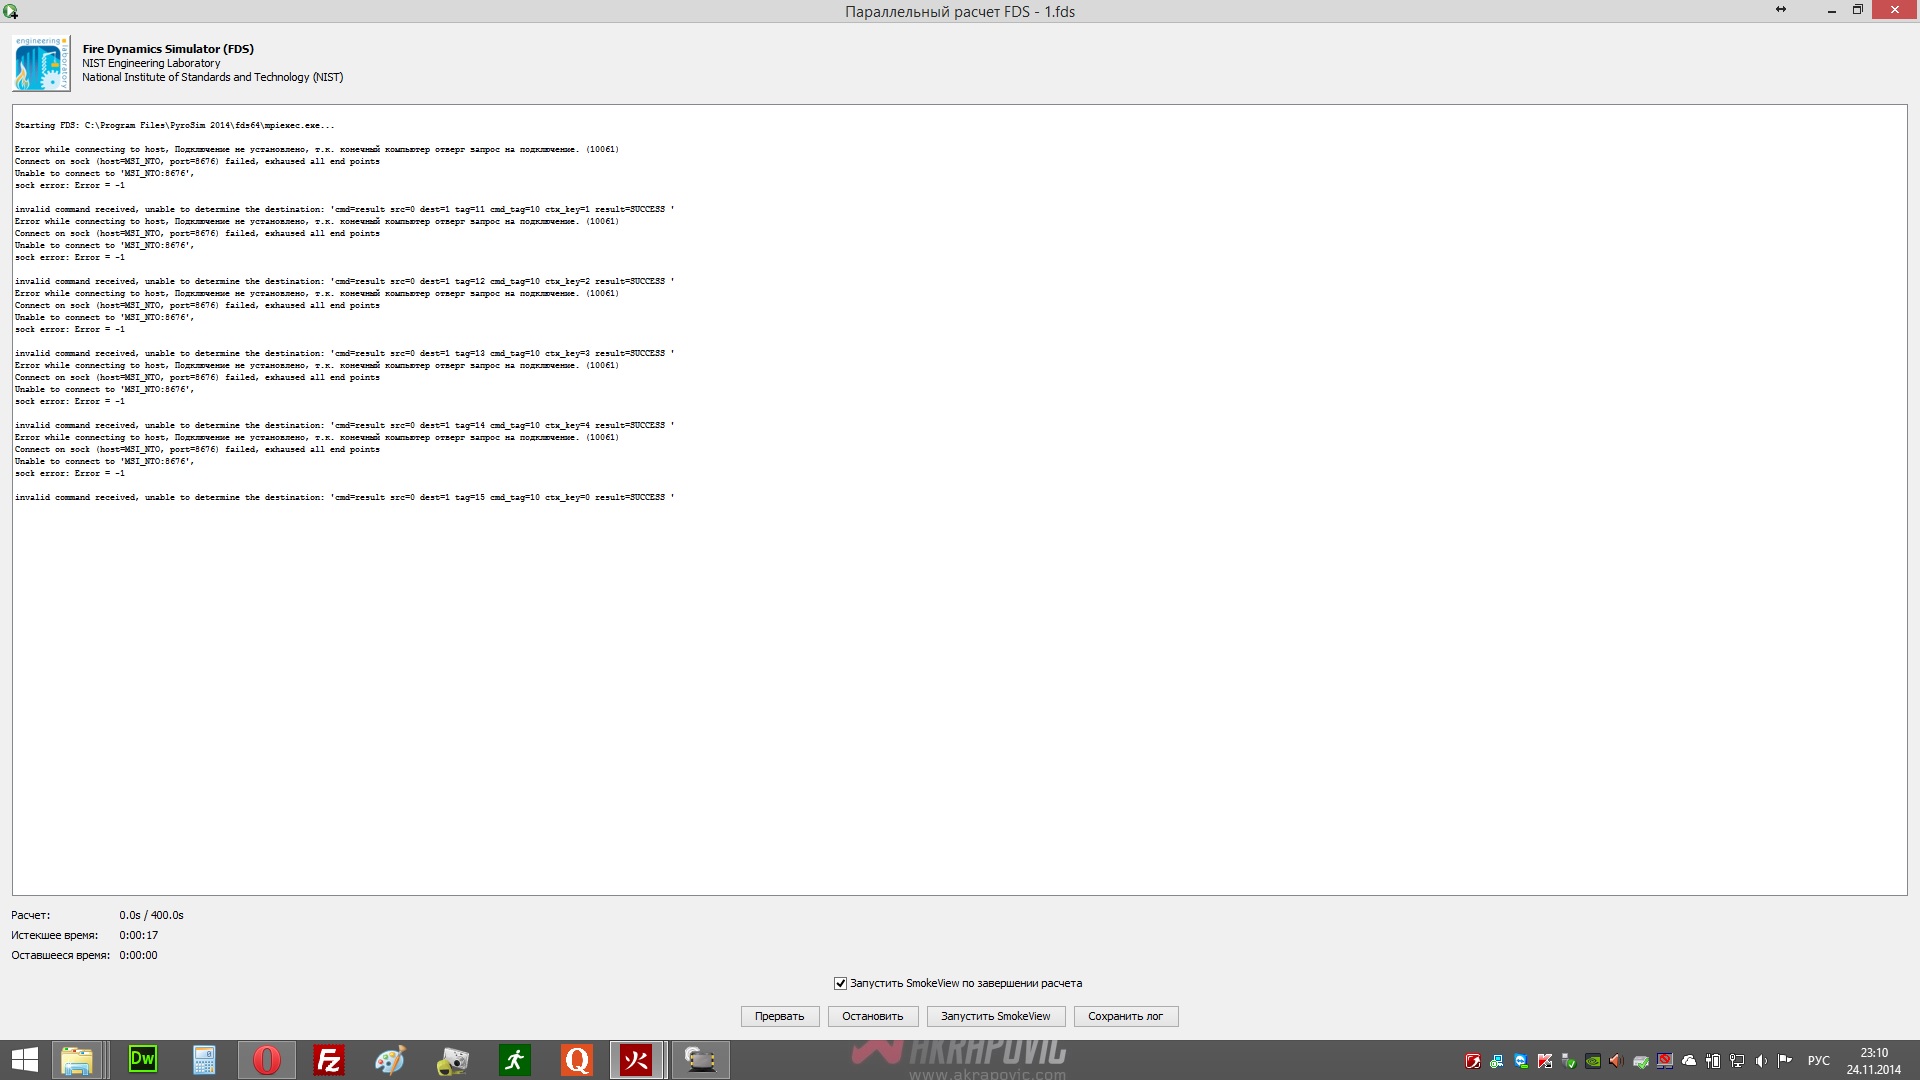Open the OneDrive cloud tray icon
Viewport: 1920px width, 1080px height.
pyautogui.click(x=1689, y=1061)
